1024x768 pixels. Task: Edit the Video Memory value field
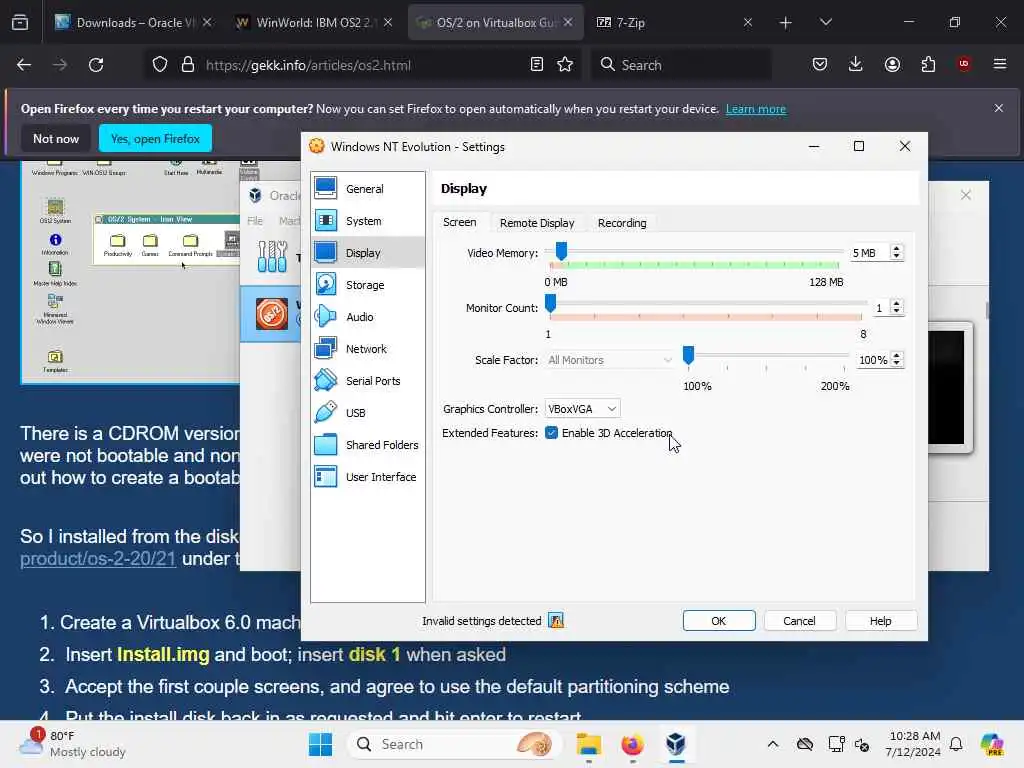(869, 253)
